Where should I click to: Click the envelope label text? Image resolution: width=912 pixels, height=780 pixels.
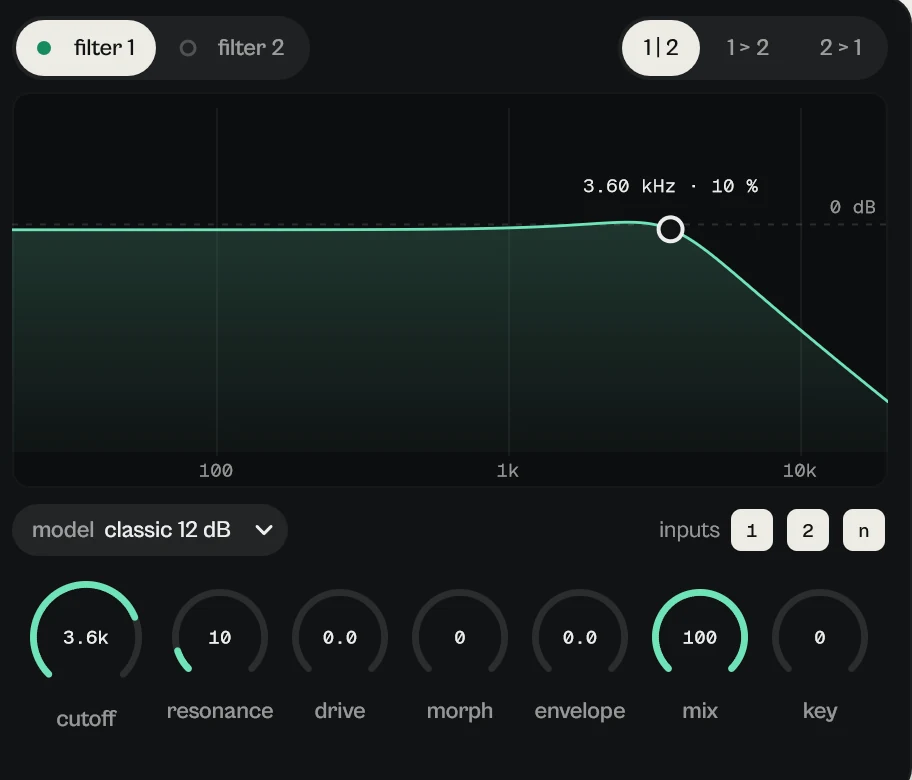pos(580,711)
